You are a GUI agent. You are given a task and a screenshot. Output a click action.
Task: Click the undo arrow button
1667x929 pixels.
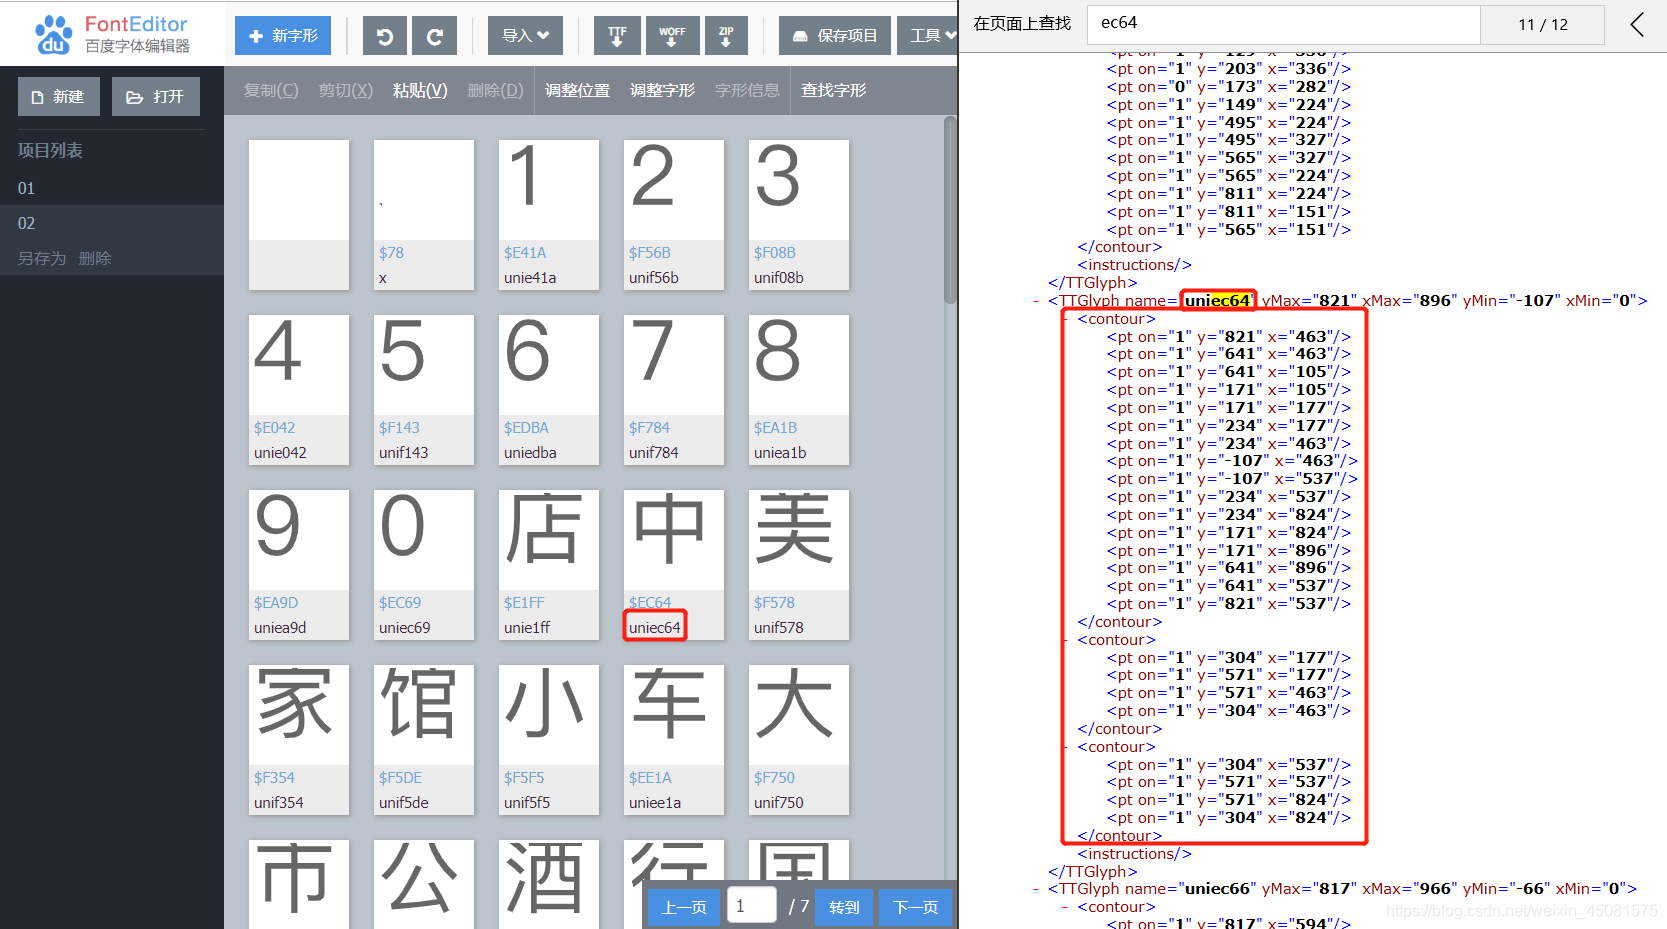pyautogui.click(x=385, y=36)
